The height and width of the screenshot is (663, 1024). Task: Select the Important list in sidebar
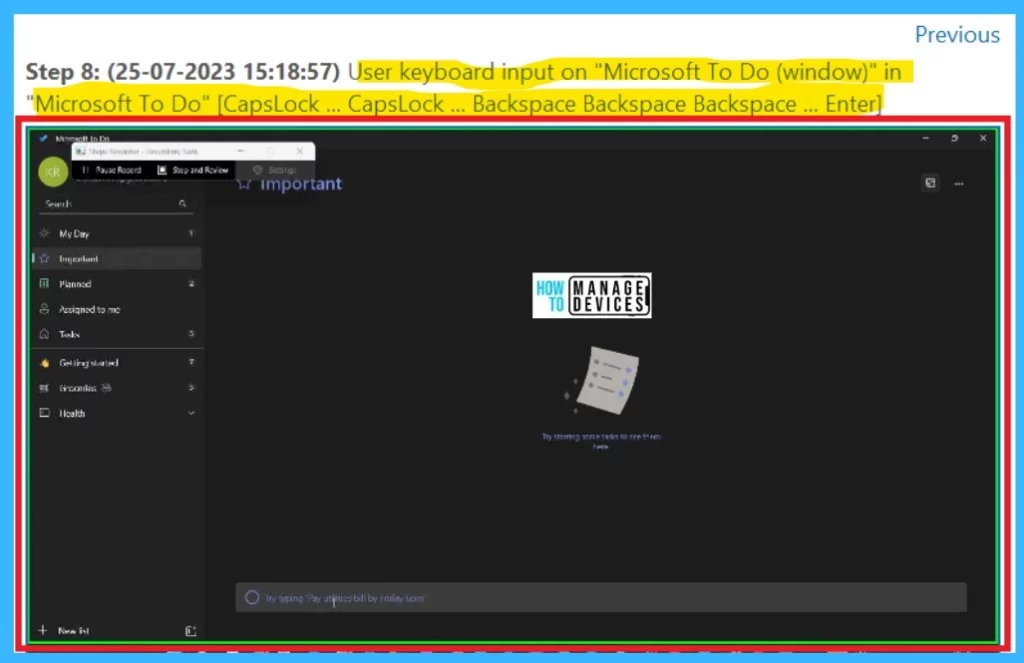coord(117,259)
